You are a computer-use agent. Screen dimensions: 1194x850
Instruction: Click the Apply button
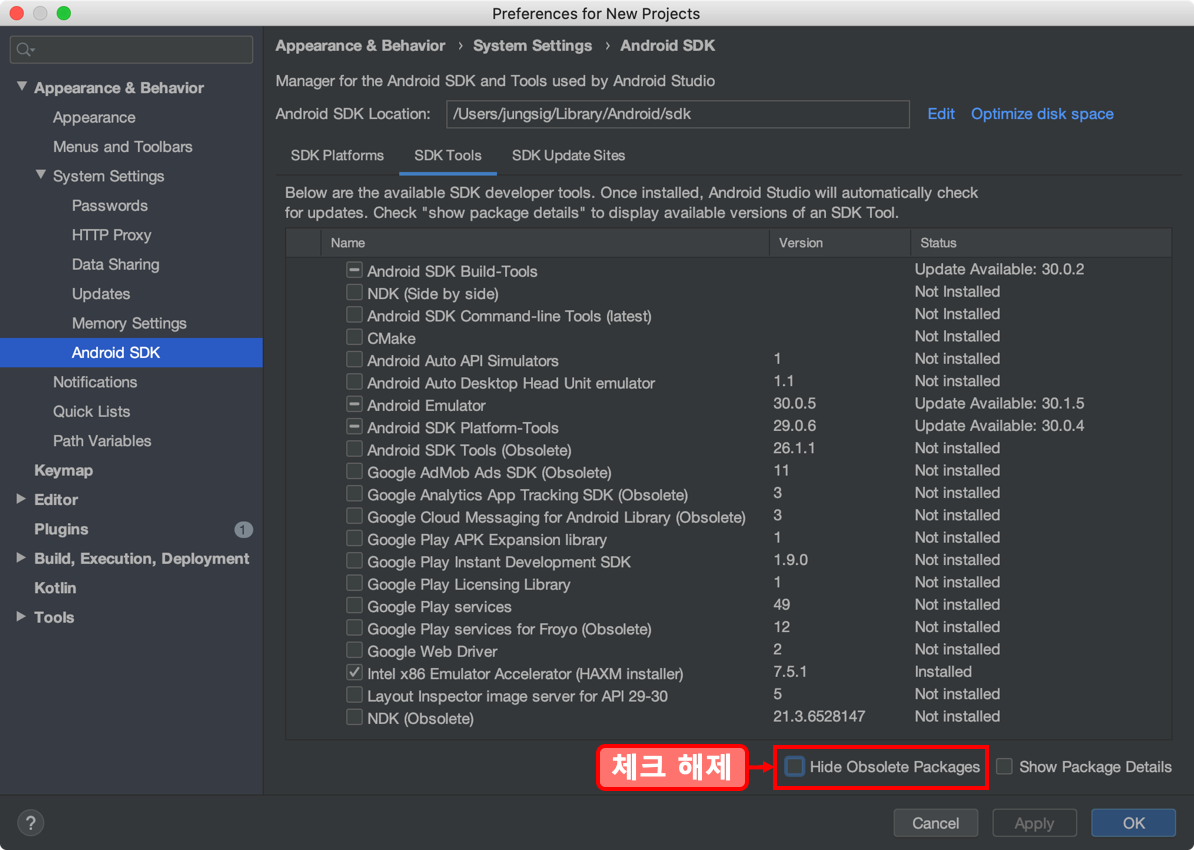point(1034,823)
